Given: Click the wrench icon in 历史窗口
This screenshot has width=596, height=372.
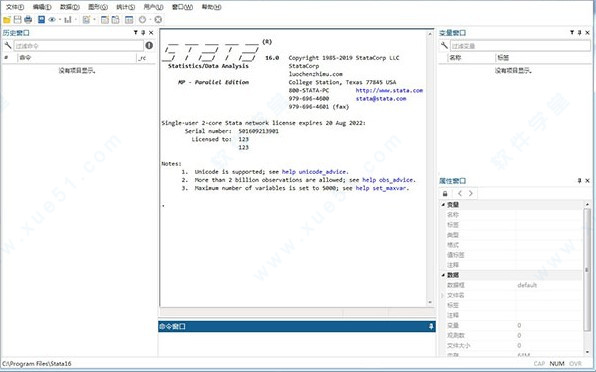Looking at the screenshot, I should [8, 46].
